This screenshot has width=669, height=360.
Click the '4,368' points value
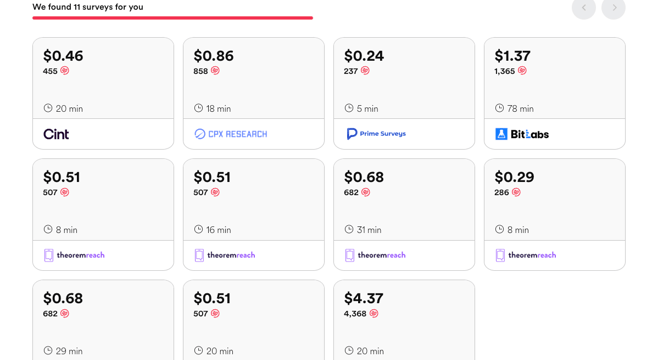click(x=355, y=314)
